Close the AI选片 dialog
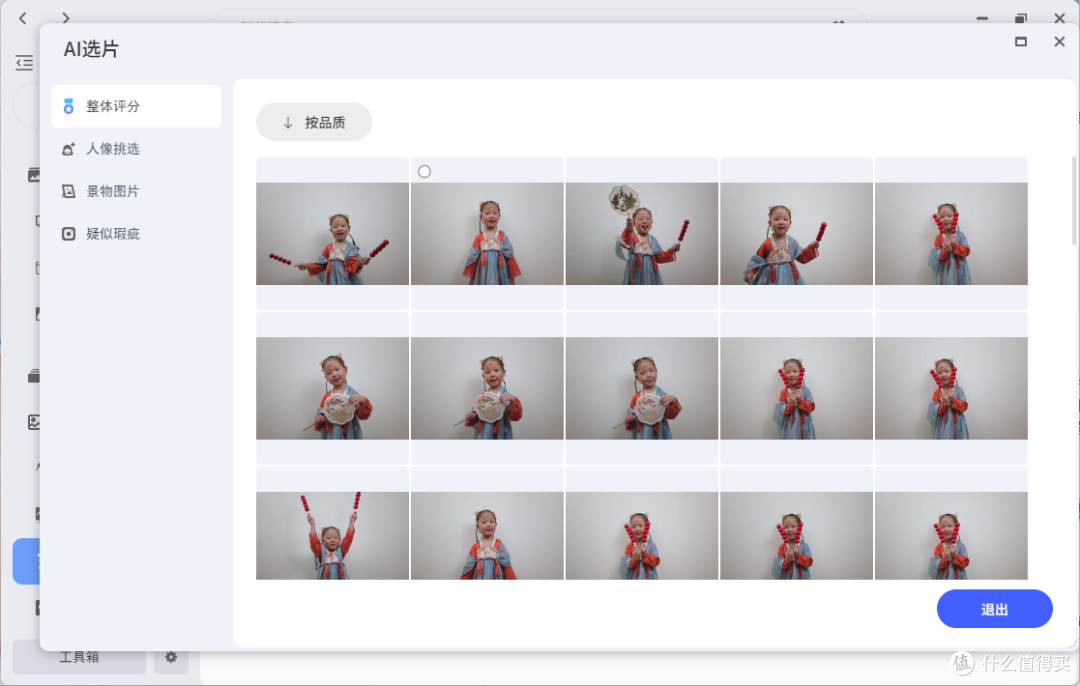Image resolution: width=1080 pixels, height=686 pixels. coord(1059,42)
